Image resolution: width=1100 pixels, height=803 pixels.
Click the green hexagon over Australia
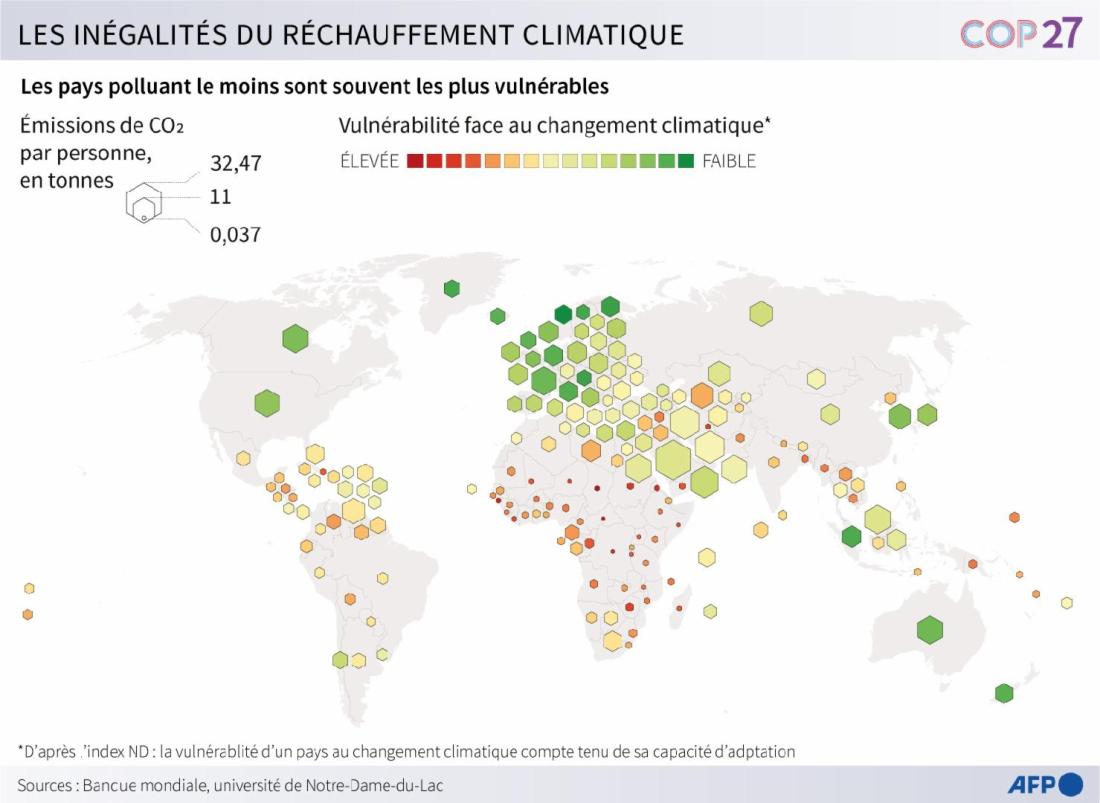[x=930, y=630]
